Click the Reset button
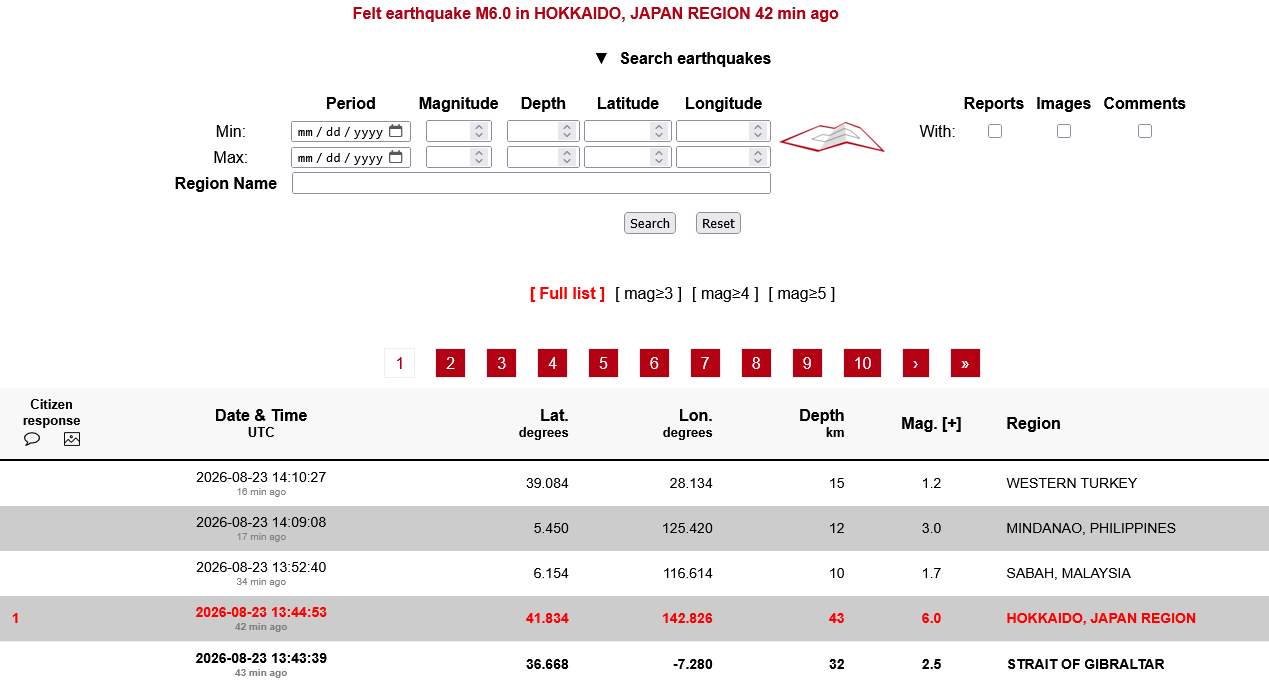 (x=718, y=223)
